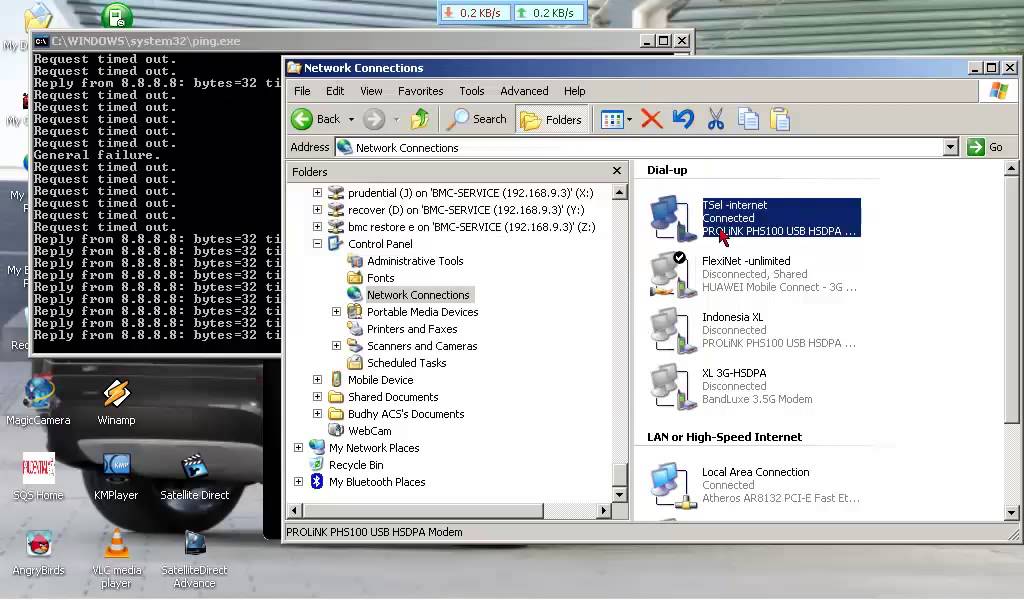Click the green Back arrow button
The width and height of the screenshot is (1024, 600).
tap(302, 119)
